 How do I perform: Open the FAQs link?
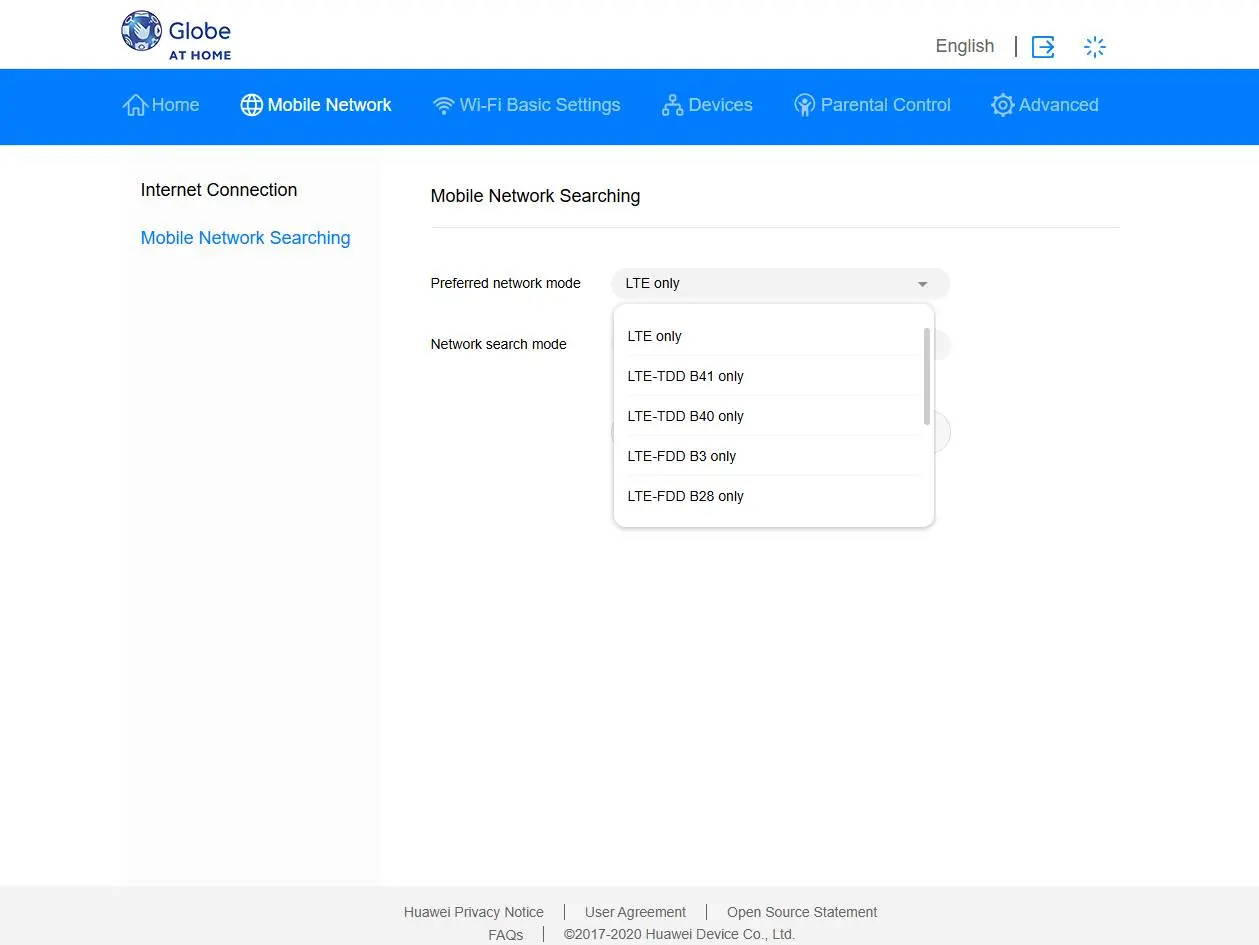506,935
